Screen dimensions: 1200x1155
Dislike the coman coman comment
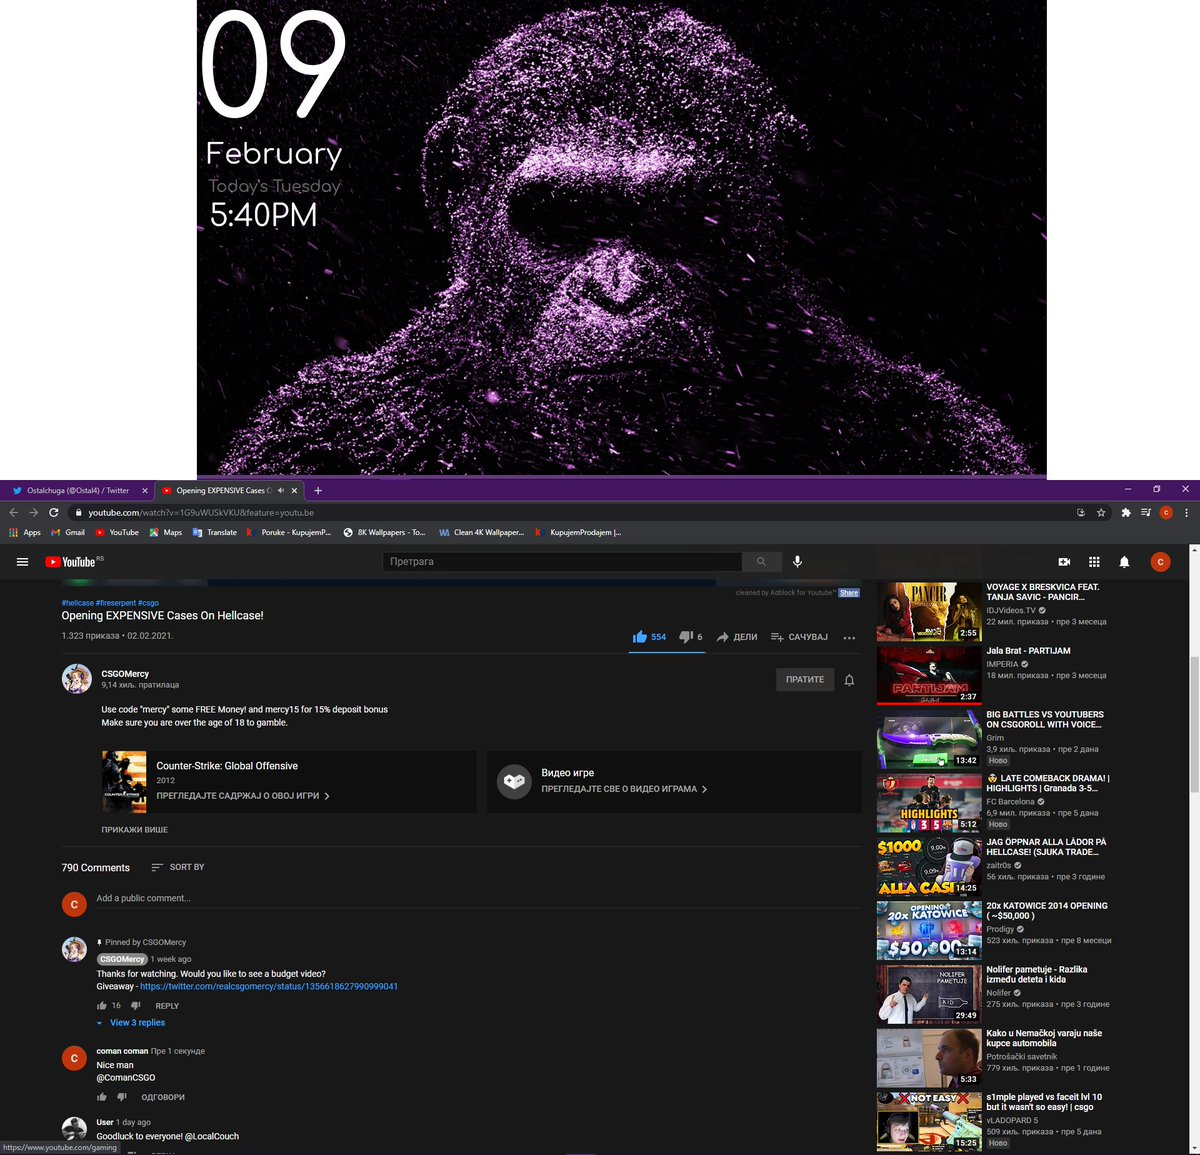122,1097
